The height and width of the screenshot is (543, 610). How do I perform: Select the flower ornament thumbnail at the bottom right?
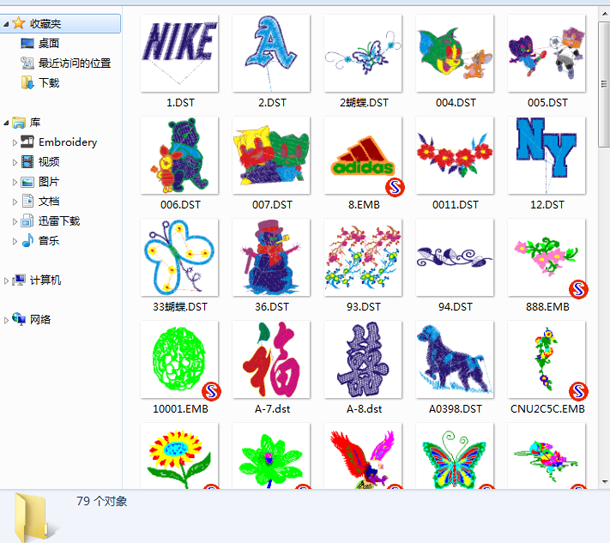point(547,456)
